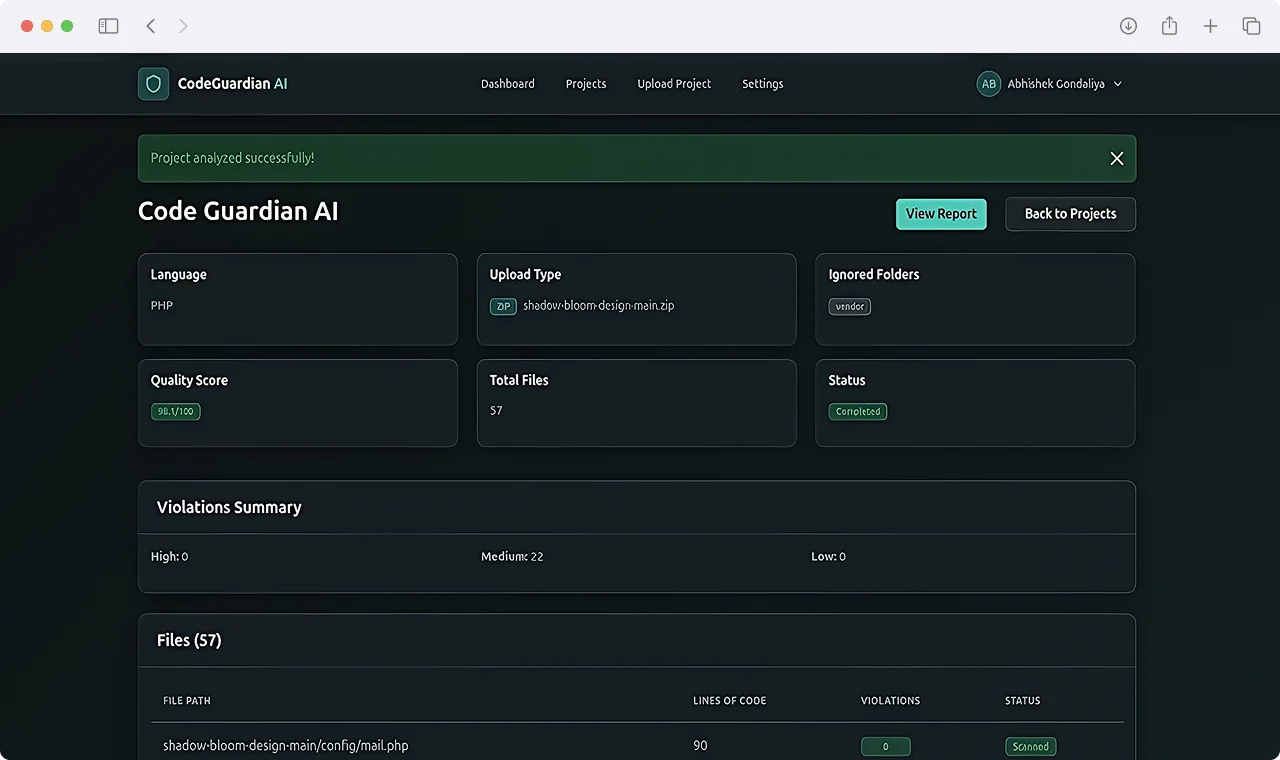Click the PHP language value
This screenshot has width=1280, height=760.
162,305
